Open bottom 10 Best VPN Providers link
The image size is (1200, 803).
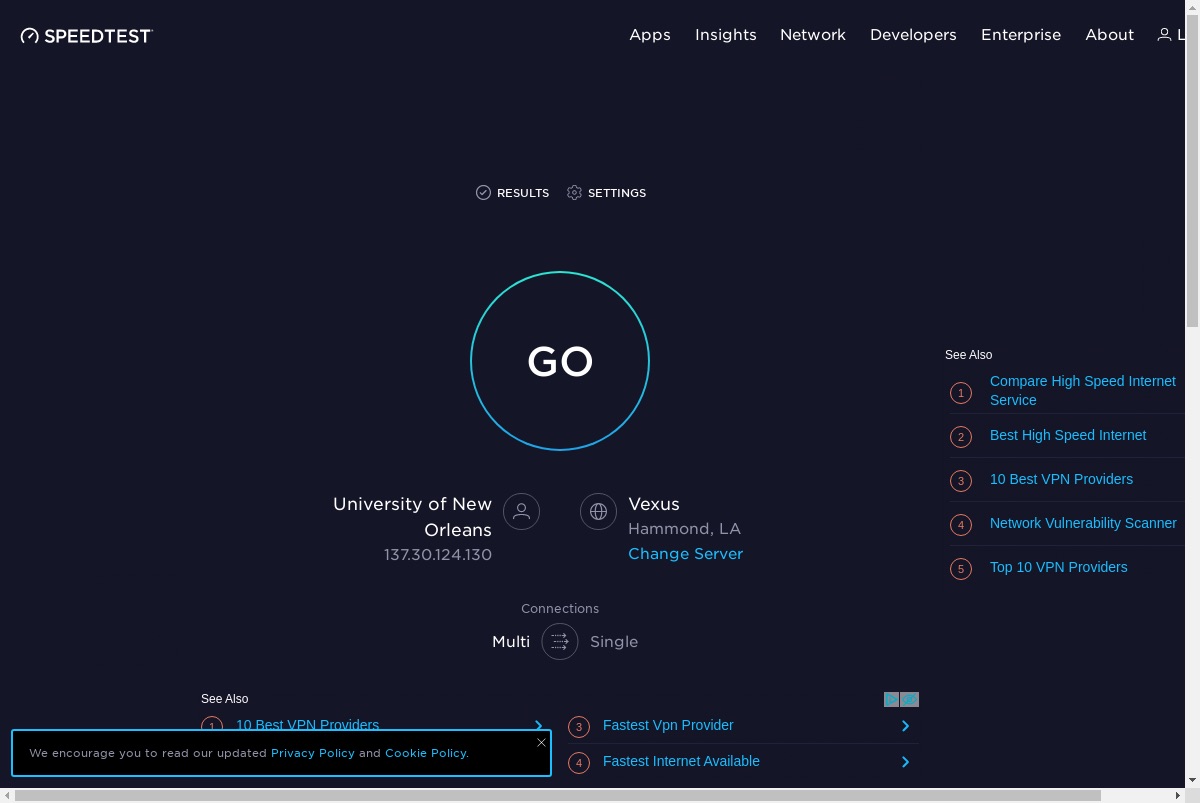point(307,724)
